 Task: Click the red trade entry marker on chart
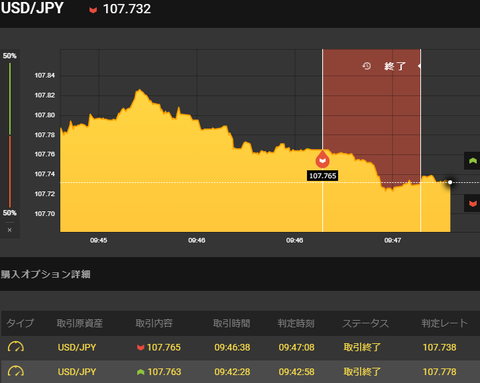pyautogui.click(x=322, y=159)
